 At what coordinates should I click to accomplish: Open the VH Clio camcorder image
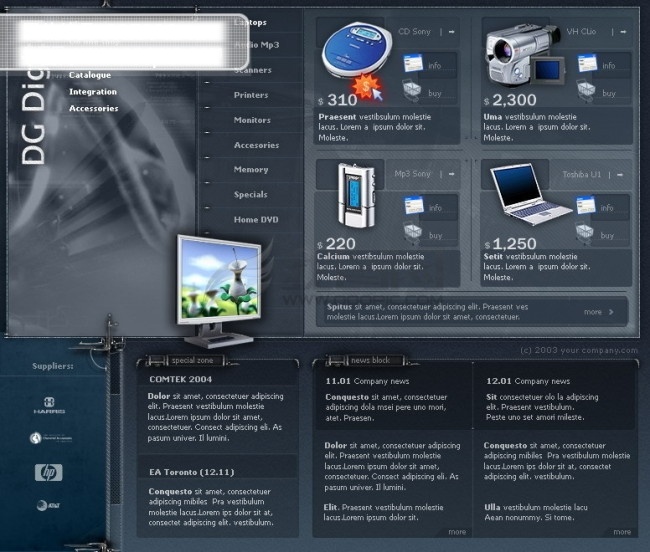pyautogui.click(x=525, y=55)
